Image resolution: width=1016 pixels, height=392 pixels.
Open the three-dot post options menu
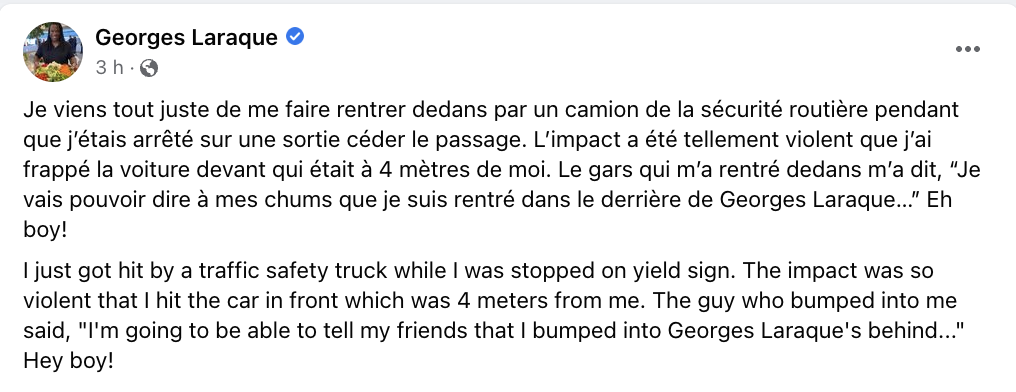(967, 49)
